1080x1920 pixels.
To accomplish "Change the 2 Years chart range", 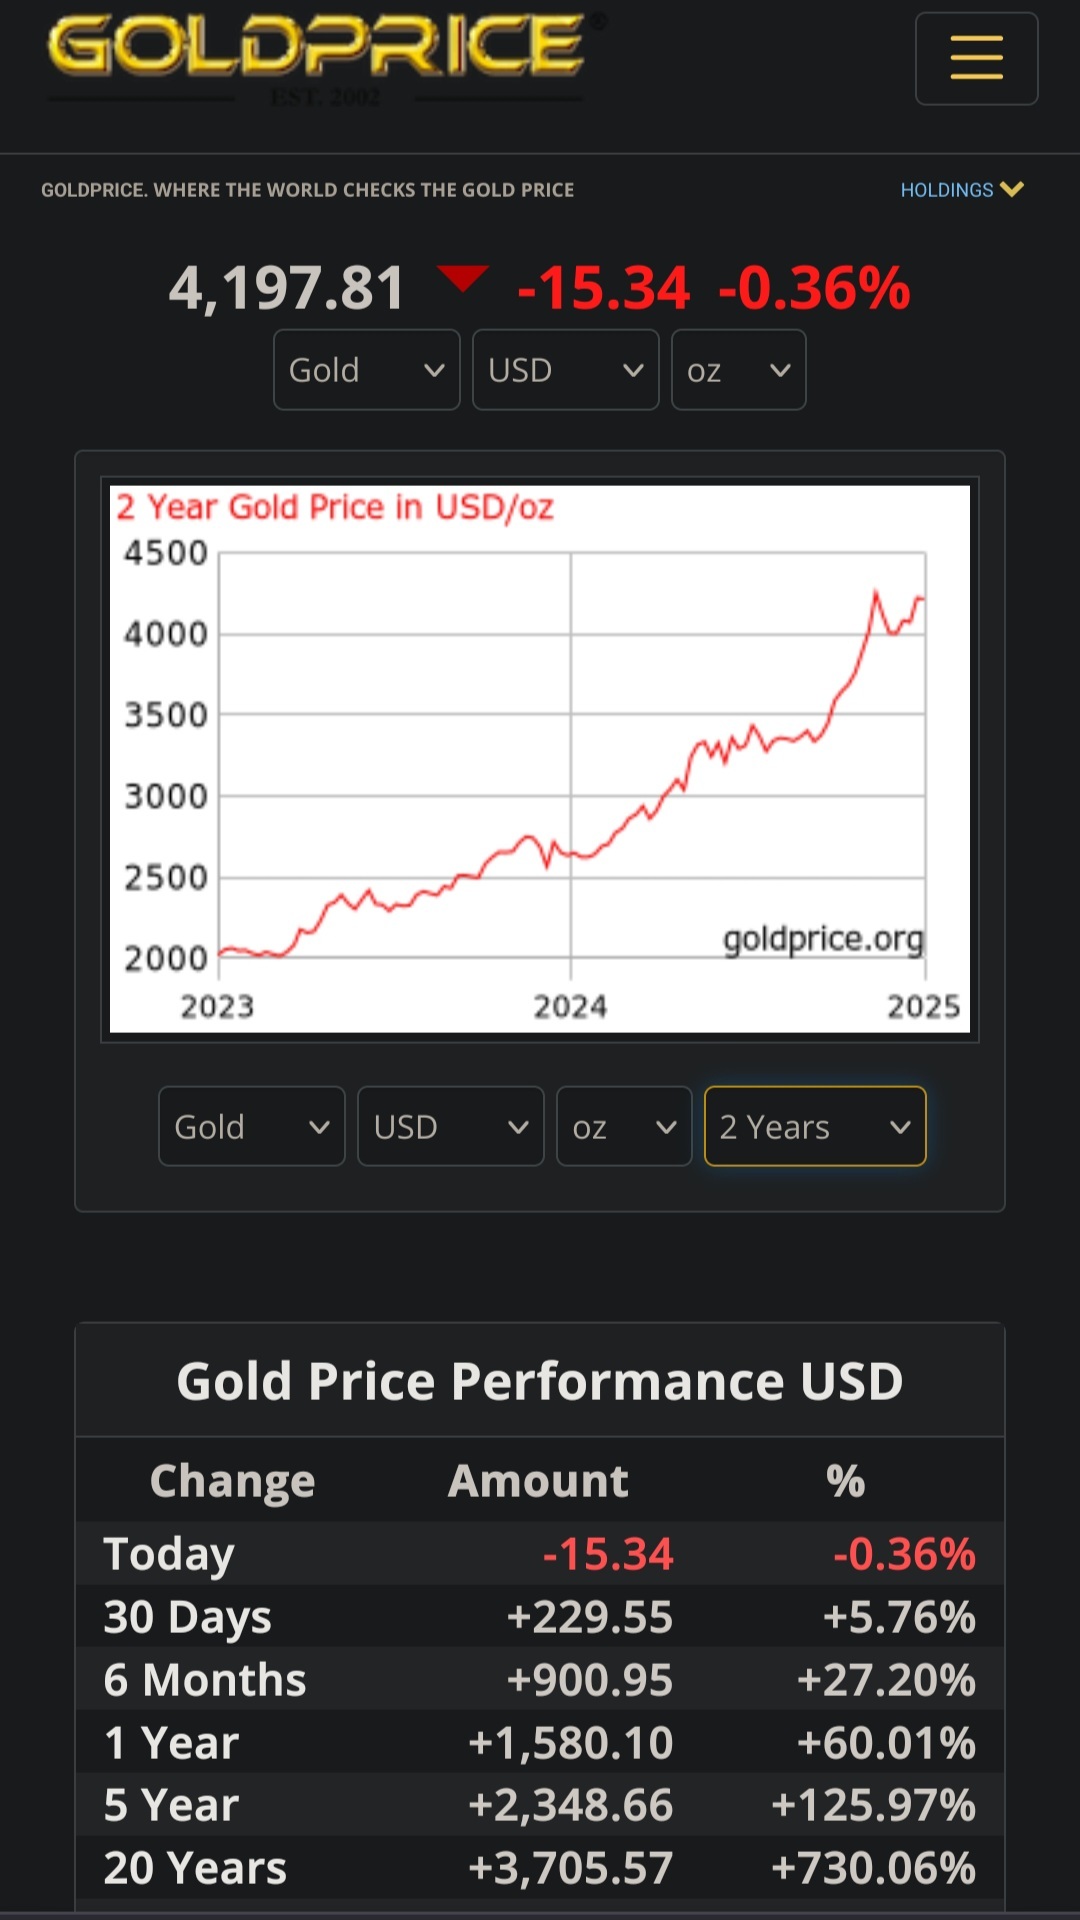I will coord(815,1127).
